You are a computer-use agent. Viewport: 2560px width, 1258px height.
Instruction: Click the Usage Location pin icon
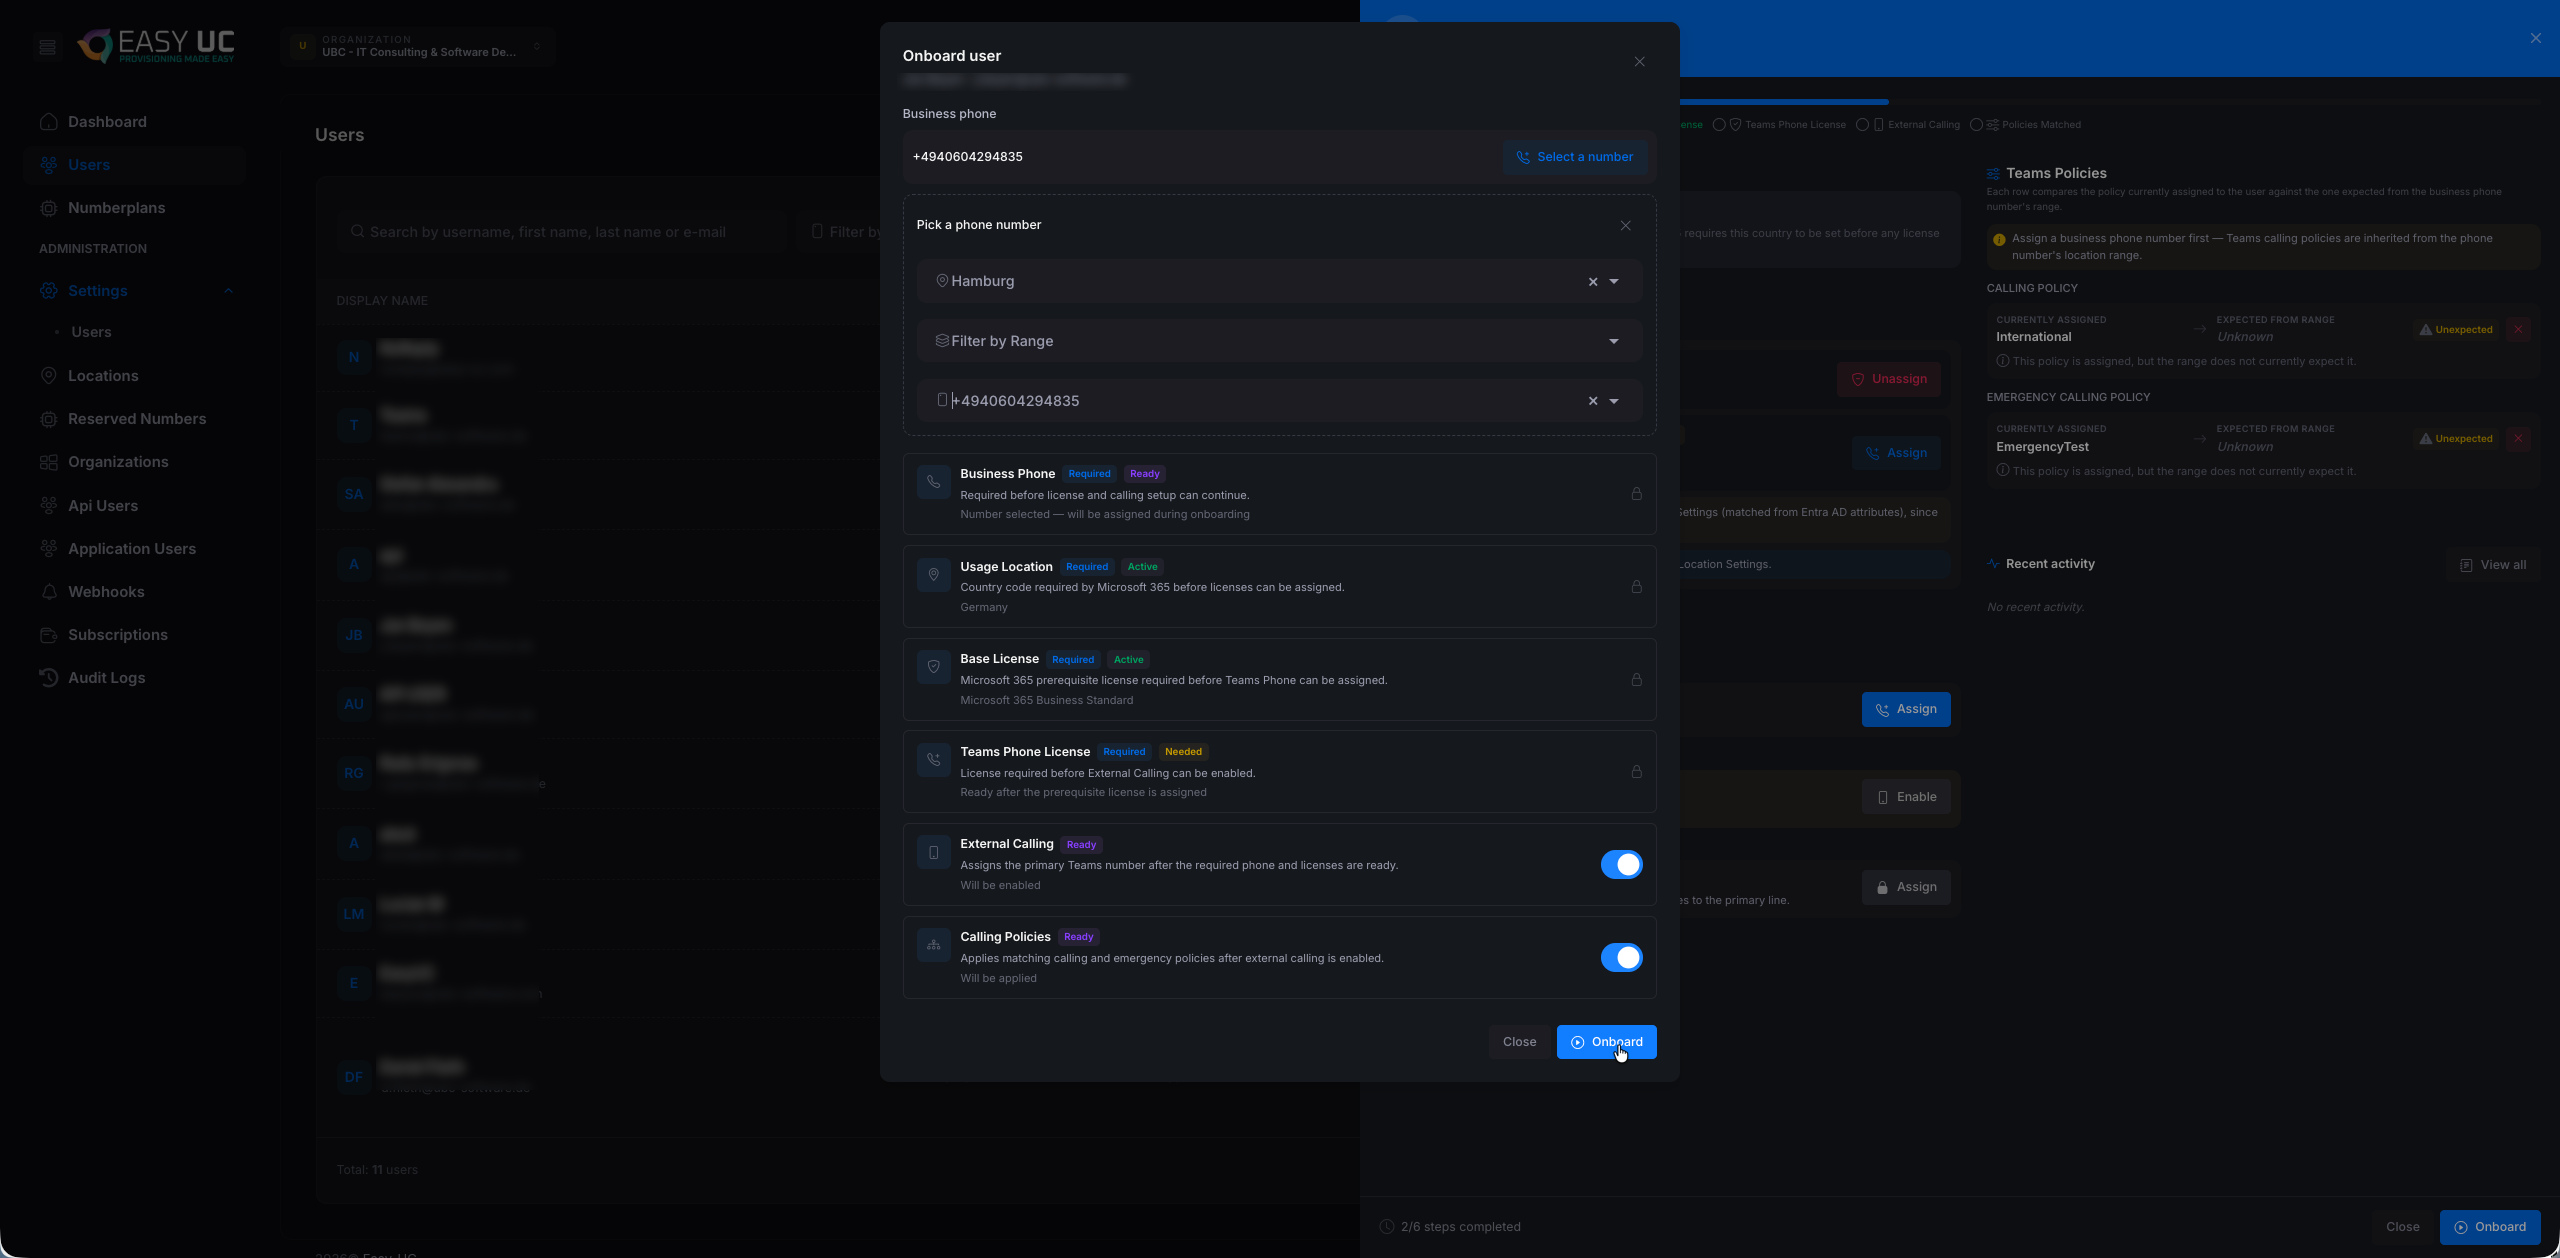933,575
